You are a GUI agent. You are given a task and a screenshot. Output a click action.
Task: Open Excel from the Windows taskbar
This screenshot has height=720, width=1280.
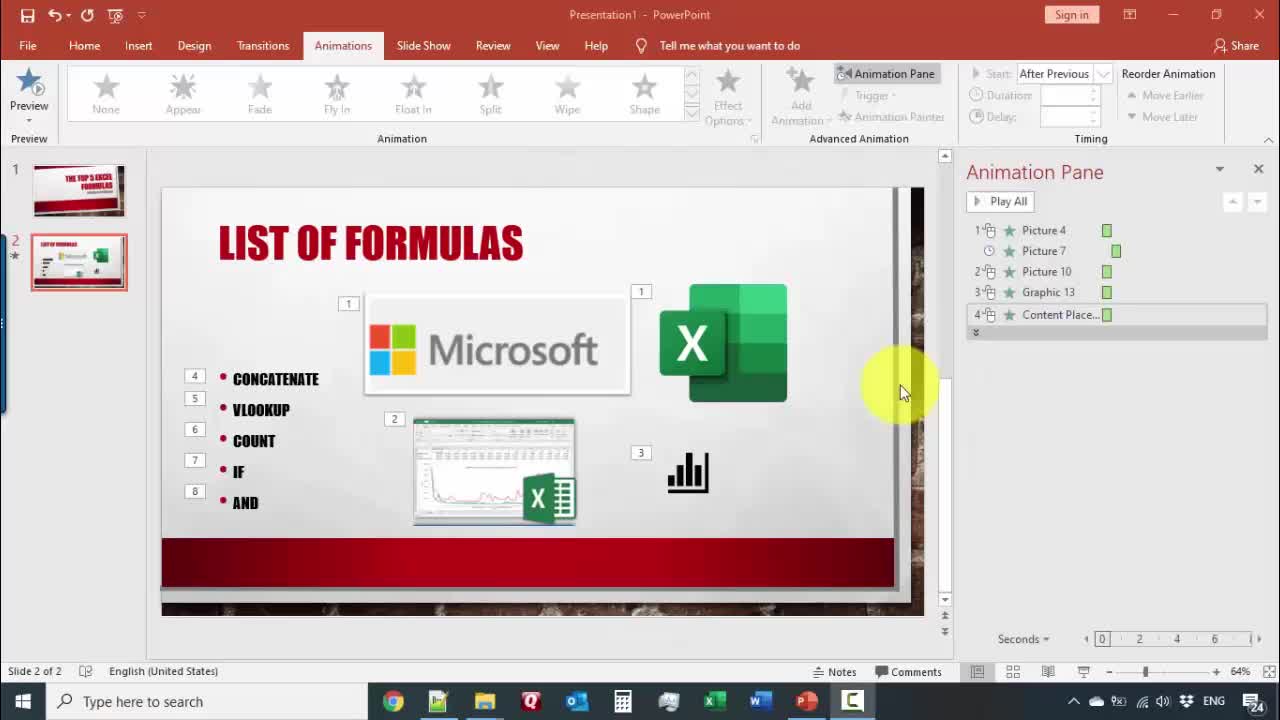coord(714,701)
